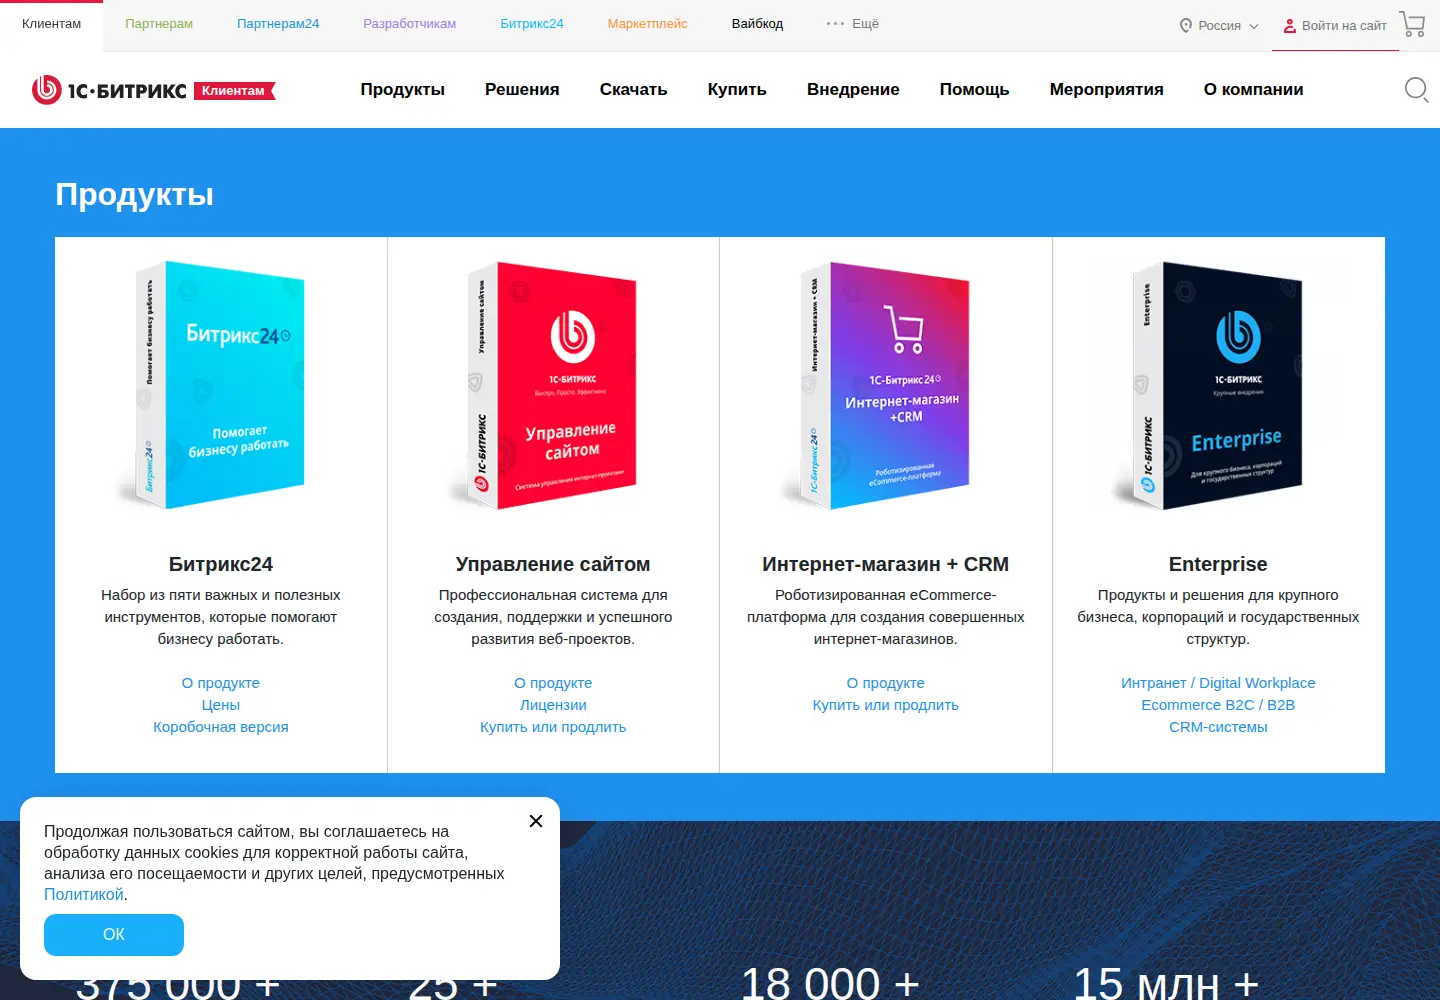Open the Интранет / Digital Workplace link
Viewport: 1440px width, 1000px height.
1218,683
